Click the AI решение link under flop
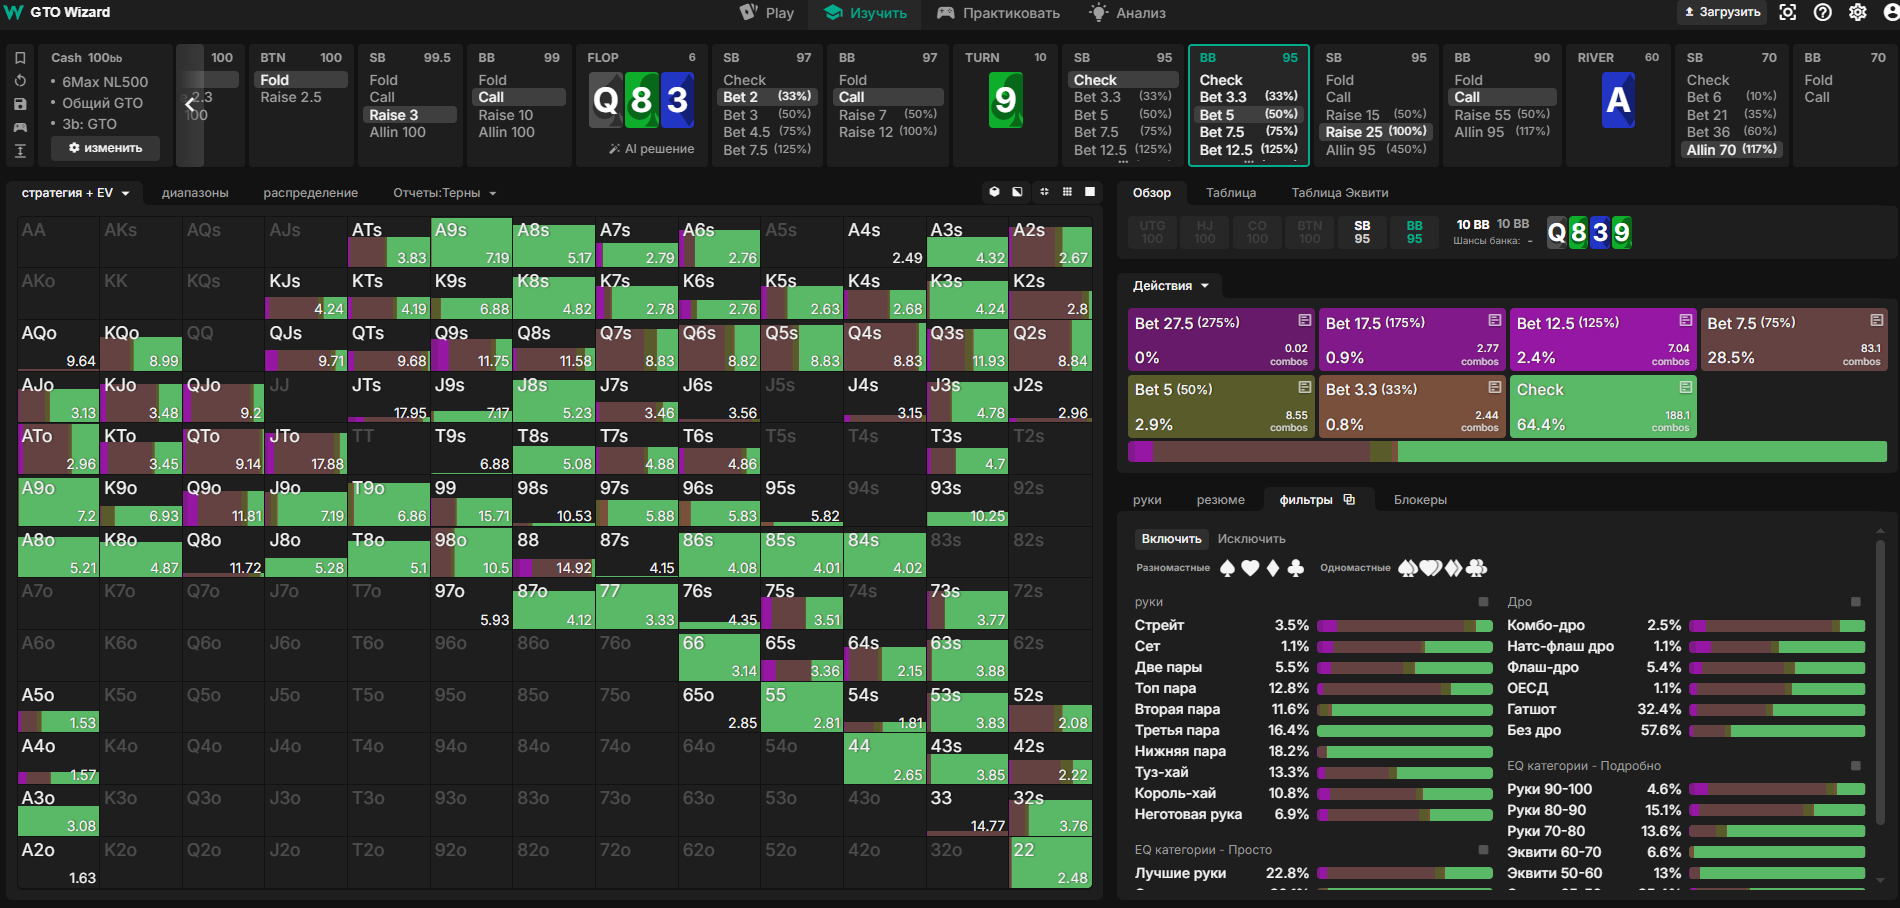Viewport: 1900px width, 908px height. [651, 149]
